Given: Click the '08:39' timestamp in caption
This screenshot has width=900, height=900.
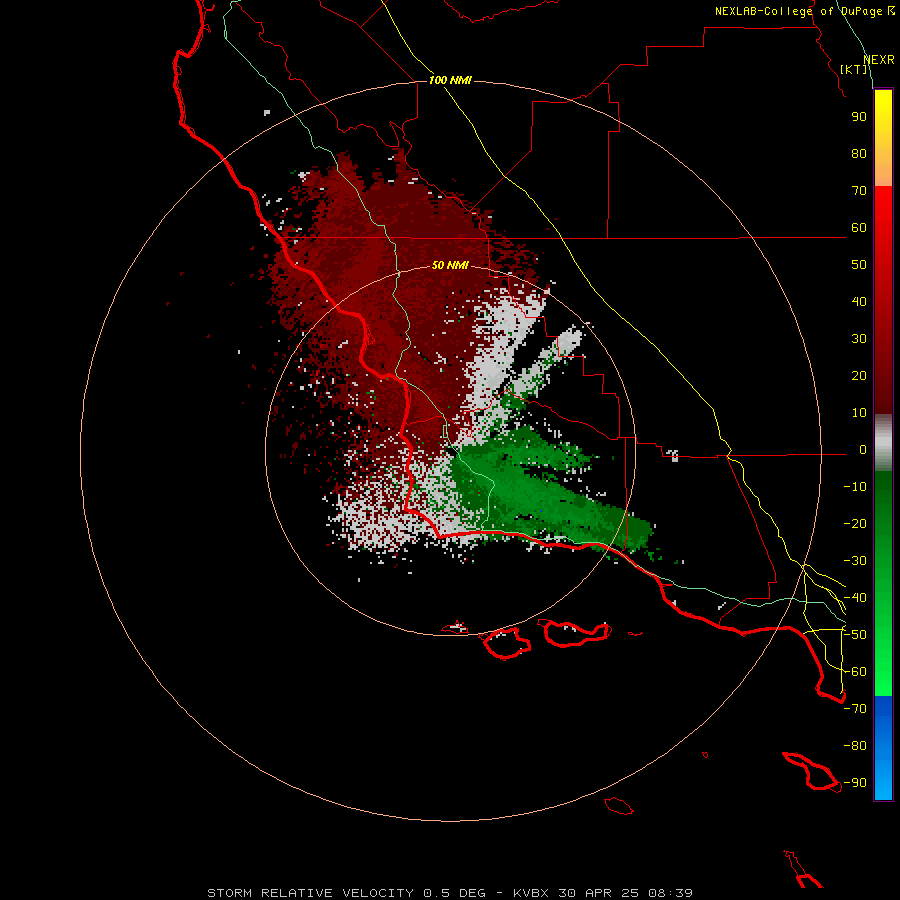Looking at the screenshot, I should [670, 893].
